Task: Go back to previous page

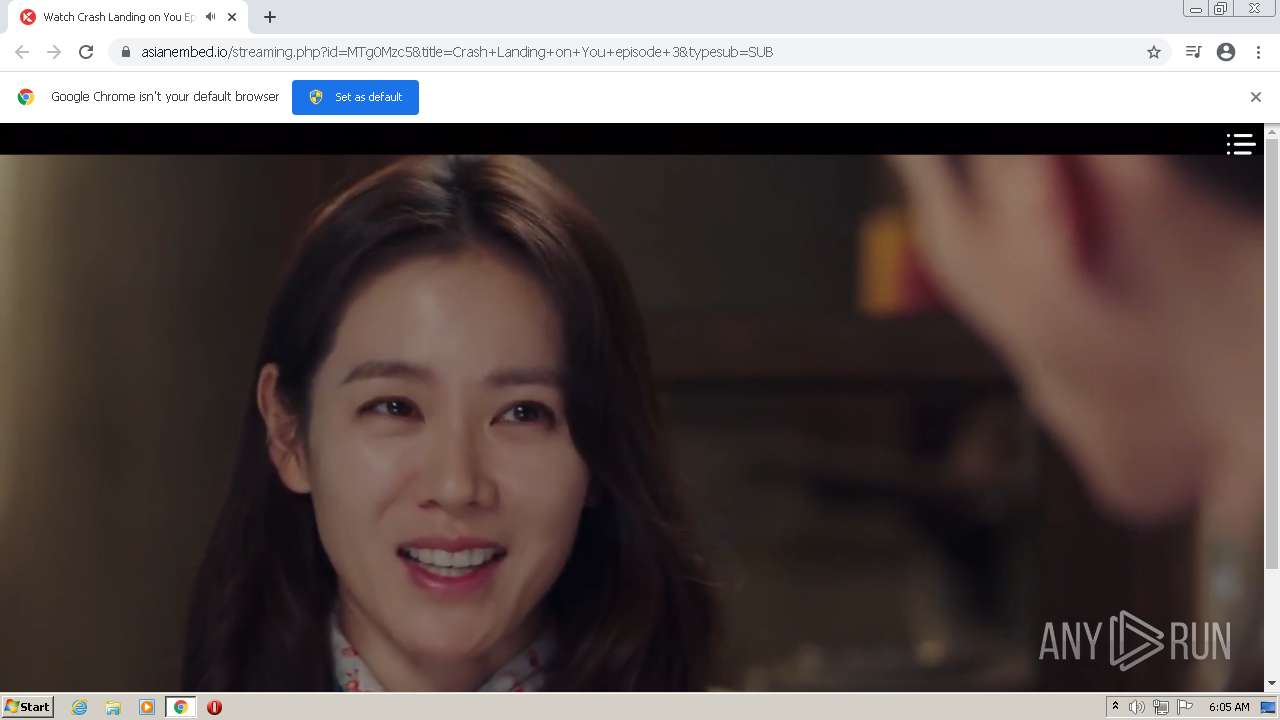Action: [22, 52]
